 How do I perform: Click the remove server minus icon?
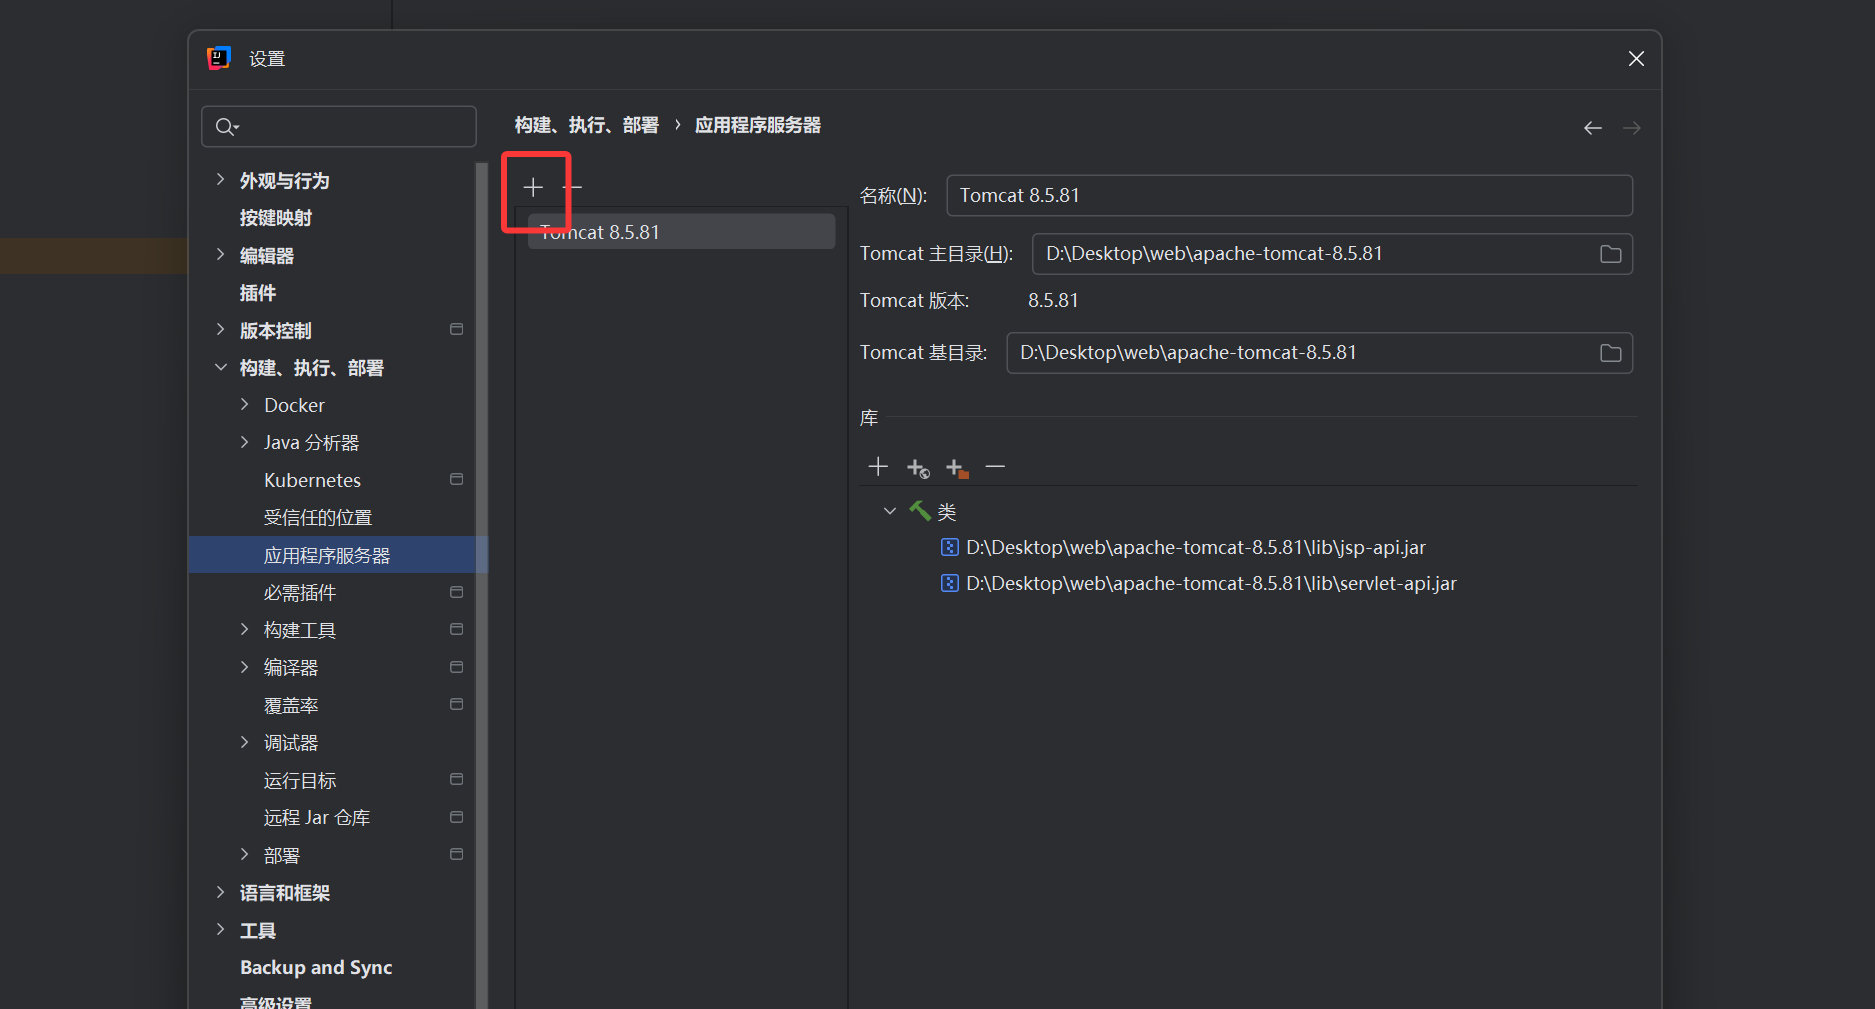574,187
